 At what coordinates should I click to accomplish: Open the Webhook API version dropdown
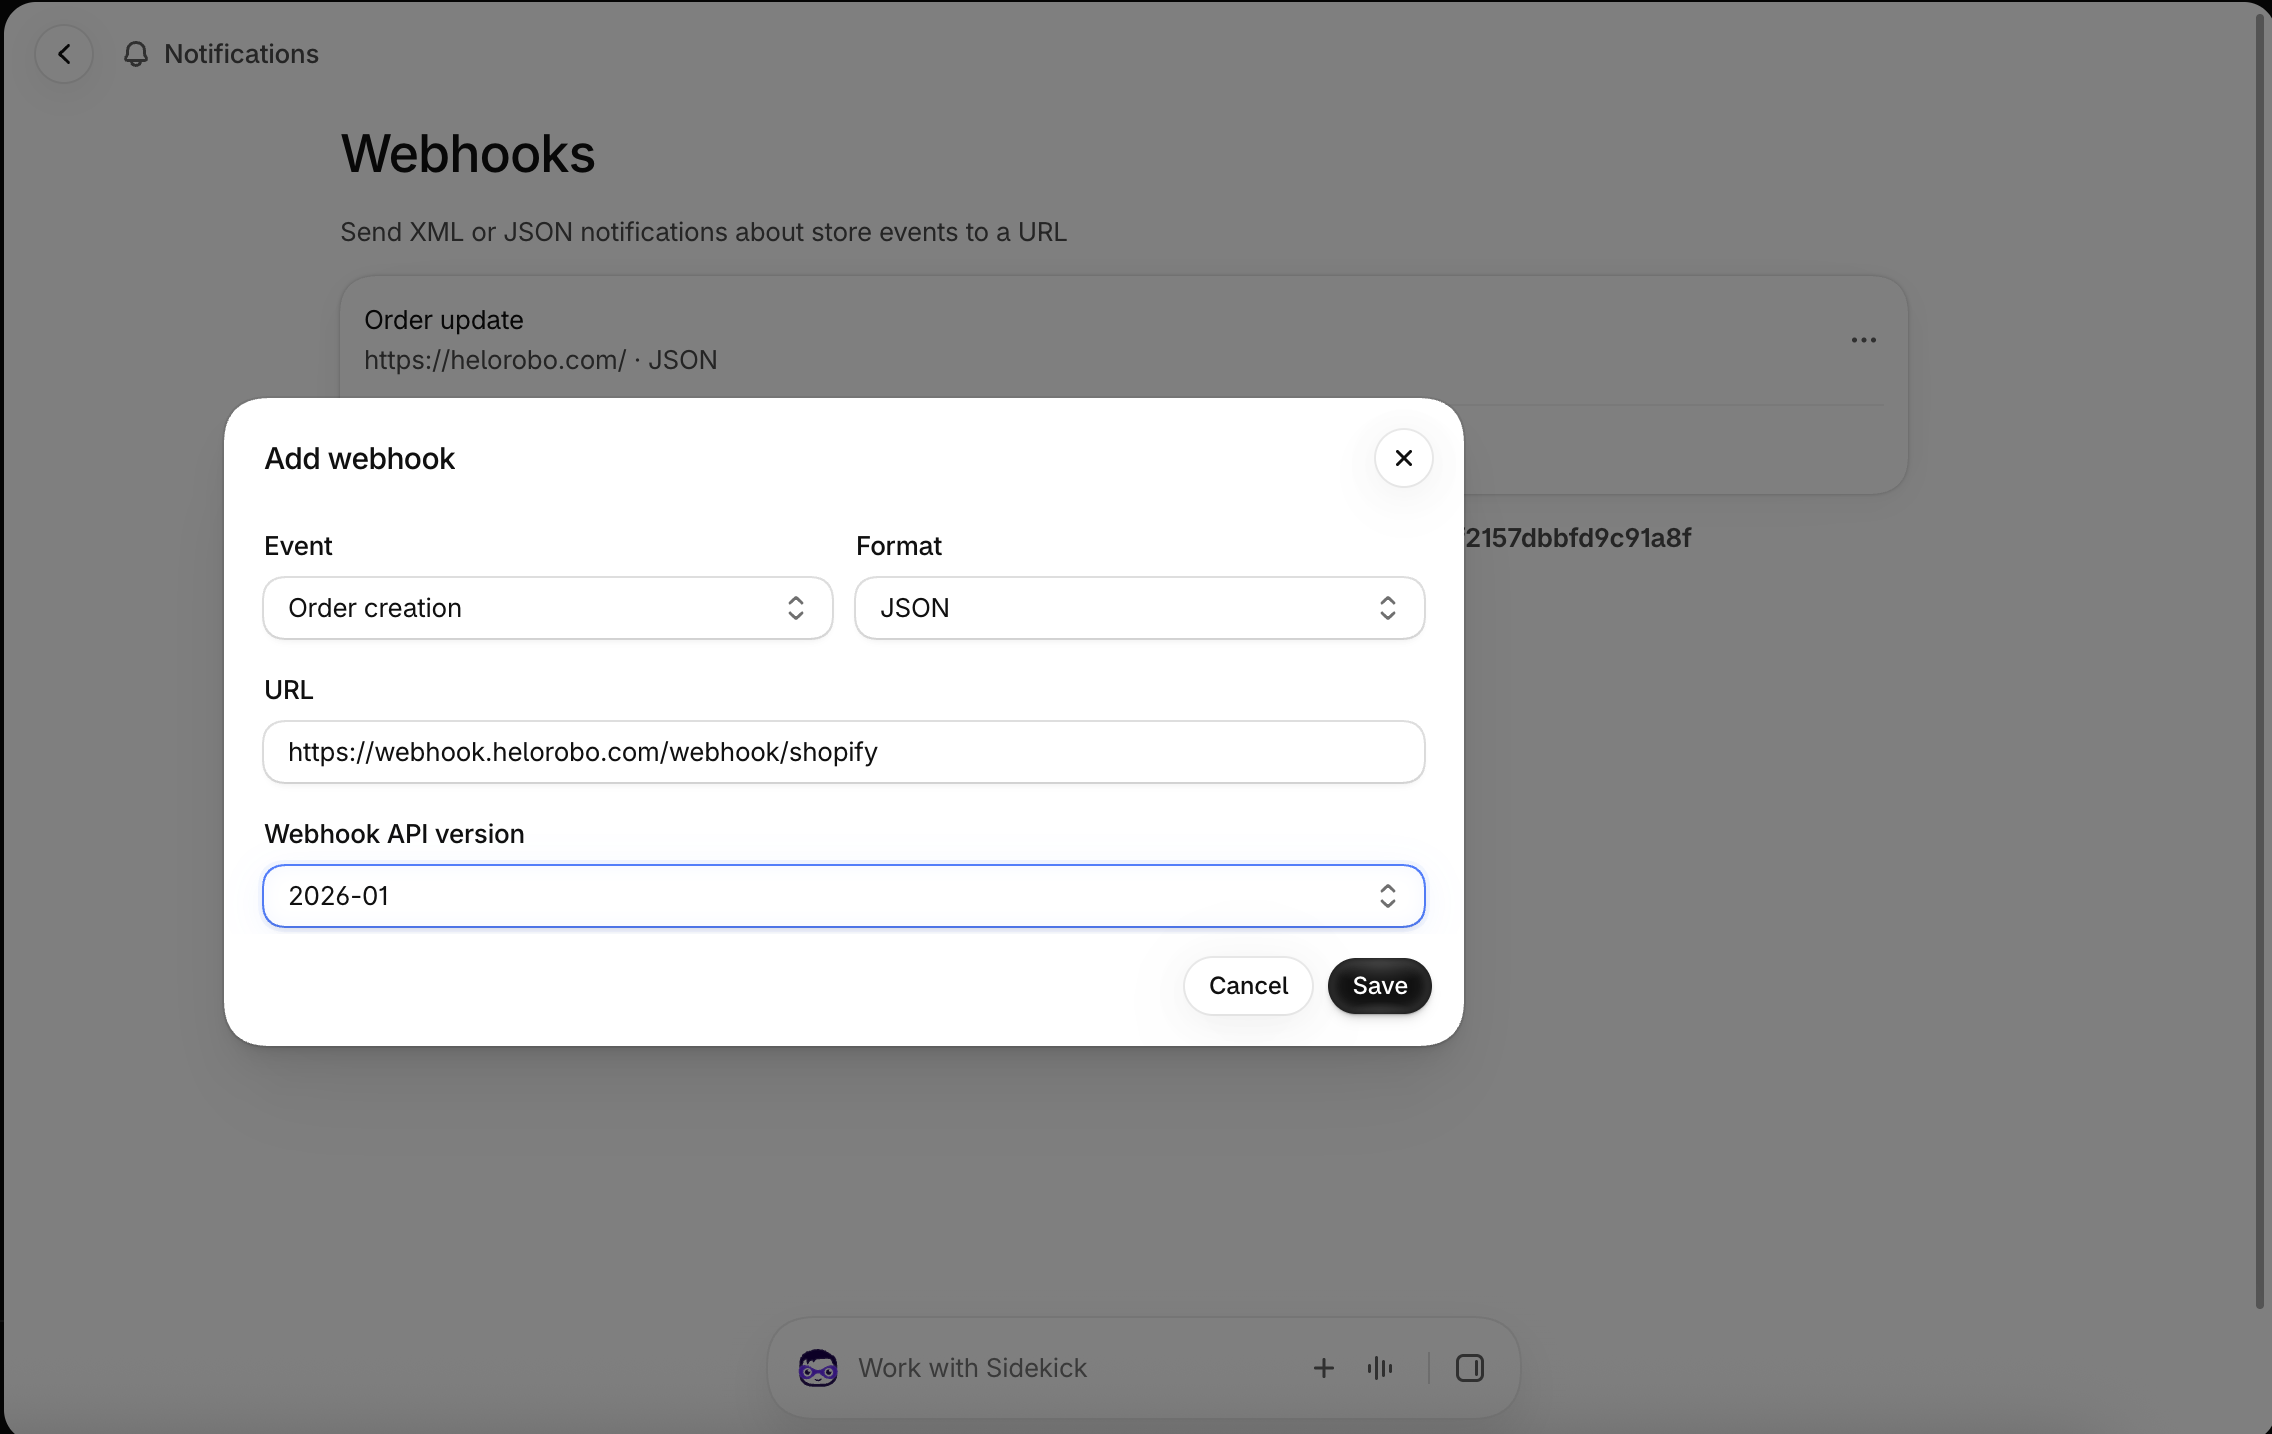pos(844,896)
